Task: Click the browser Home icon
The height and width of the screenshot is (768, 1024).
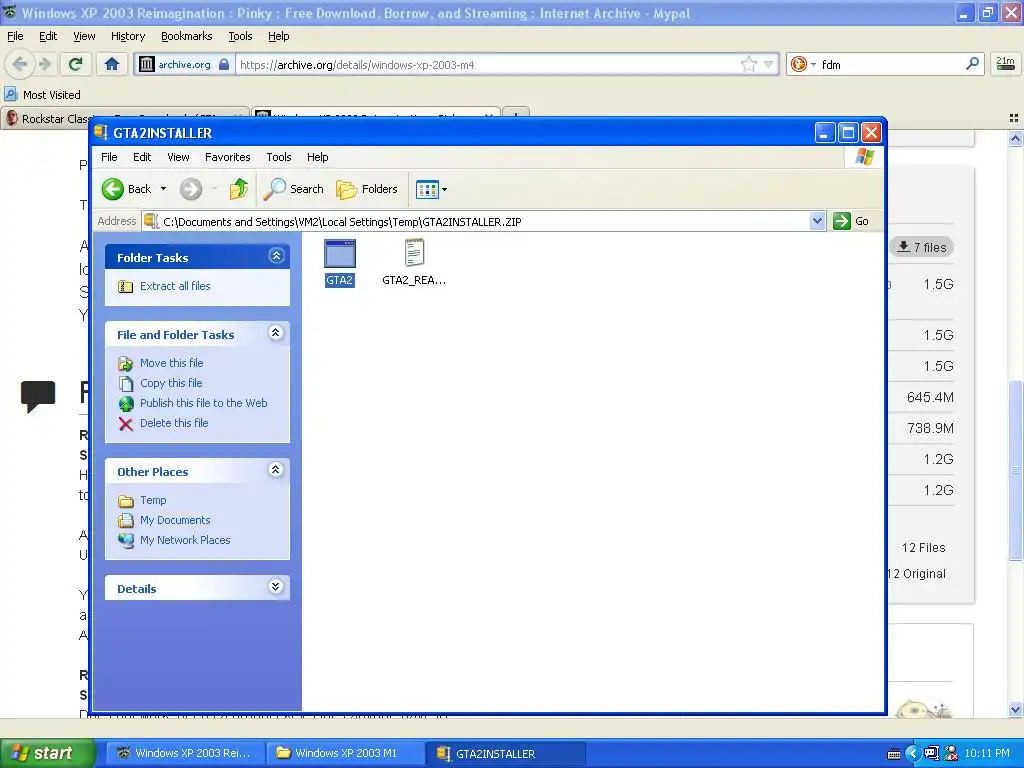Action: (112, 64)
